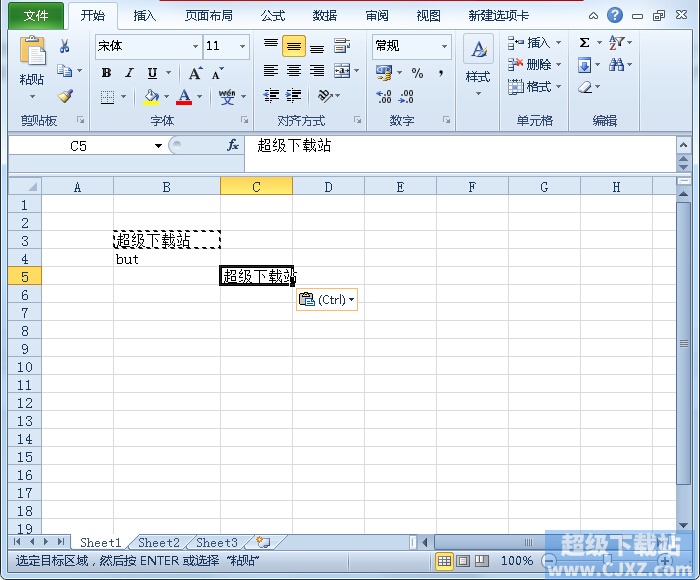Click the Insert Worksheet tab icon
Viewport: 700px width, 580px height.
click(x=263, y=543)
